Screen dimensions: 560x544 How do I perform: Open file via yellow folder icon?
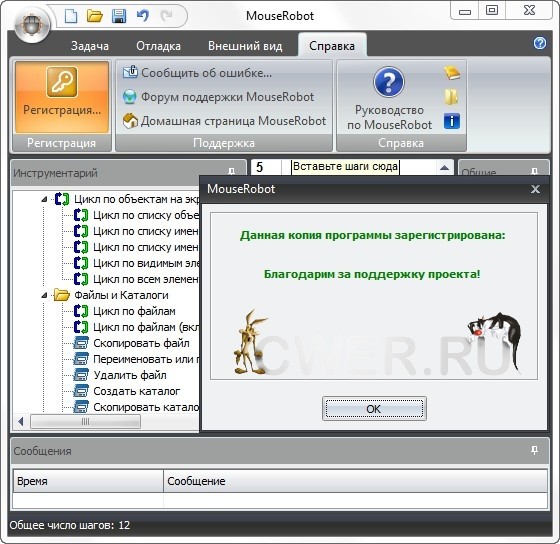(x=95, y=16)
